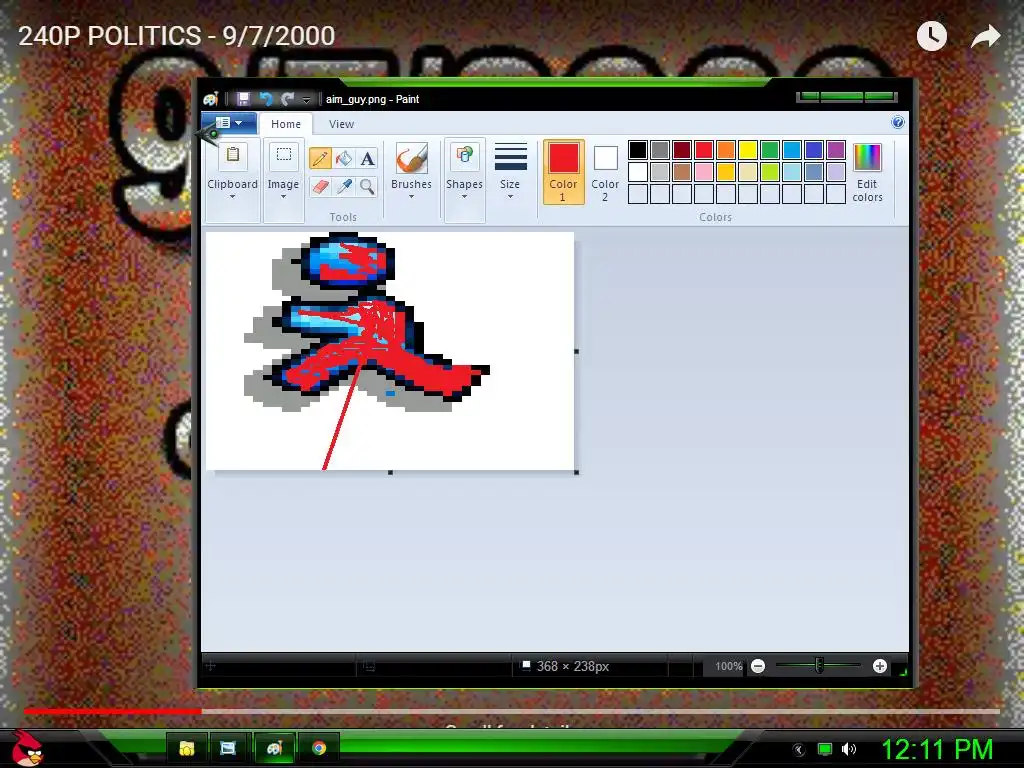This screenshot has width=1024, height=768.
Task: Click the Paint app icon in title bar
Action: [x=210, y=99]
